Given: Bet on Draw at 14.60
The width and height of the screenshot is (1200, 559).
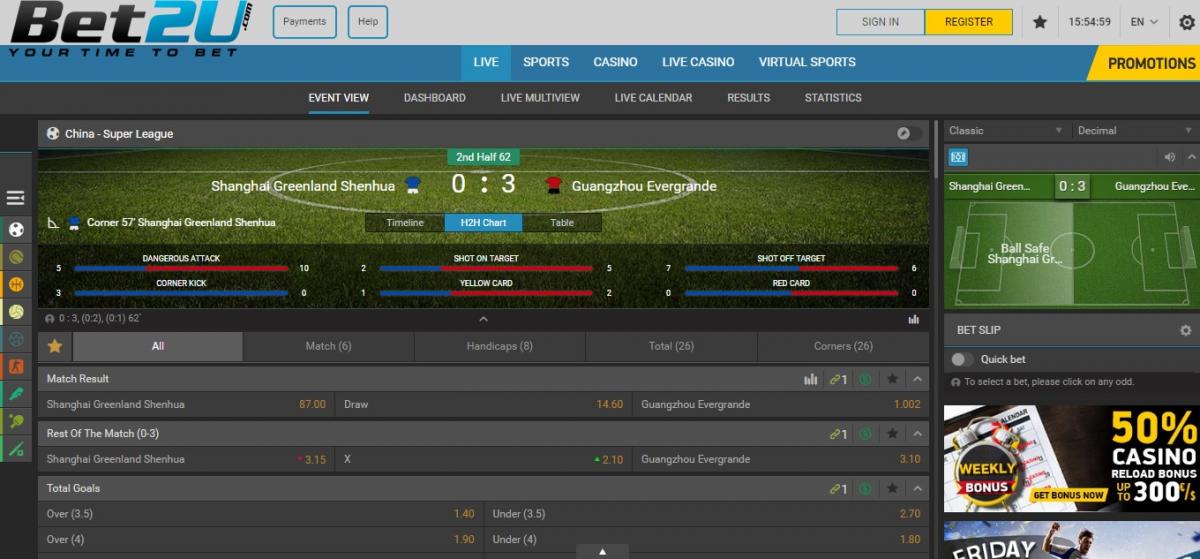Looking at the screenshot, I should [484, 405].
